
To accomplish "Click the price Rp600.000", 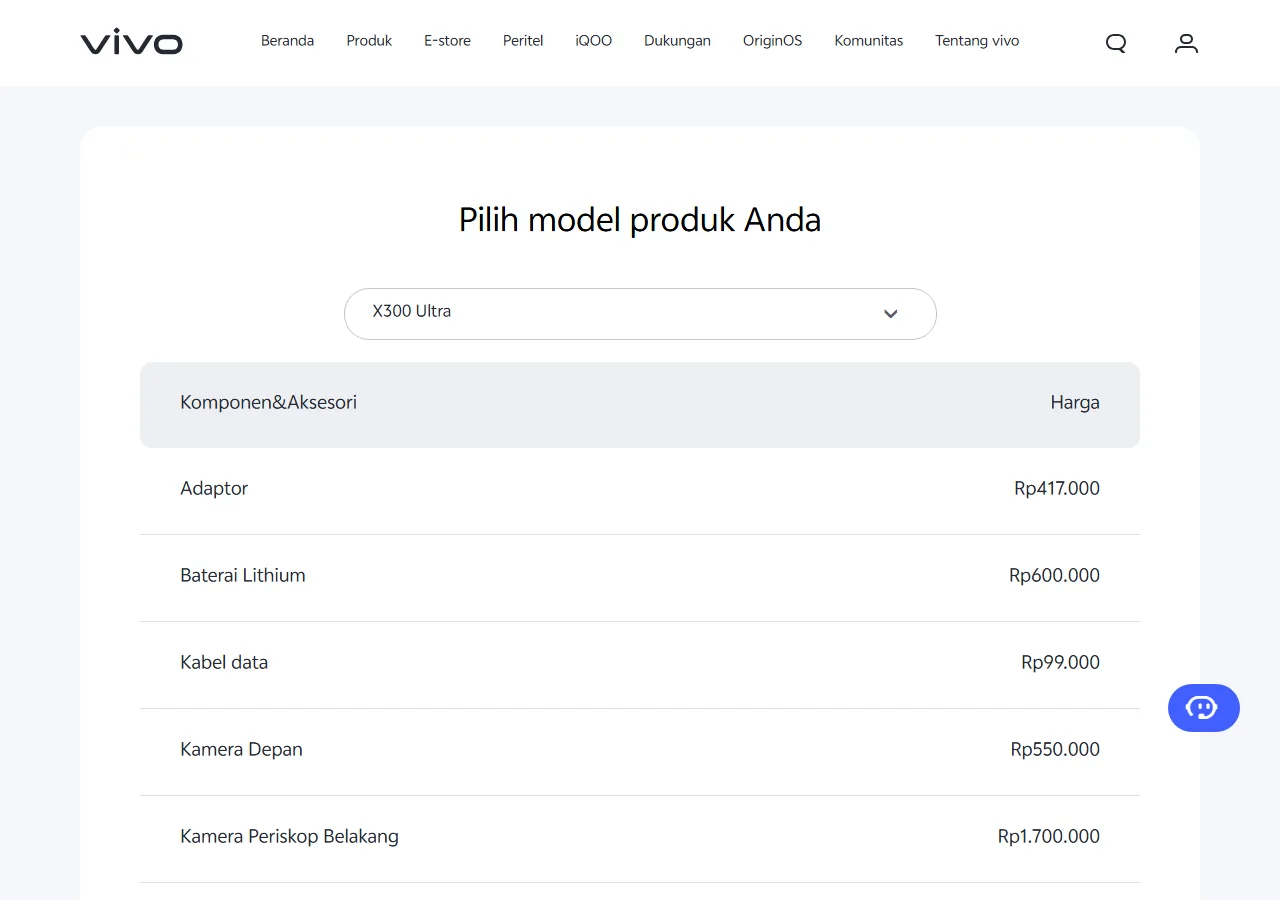I will click(1054, 576).
